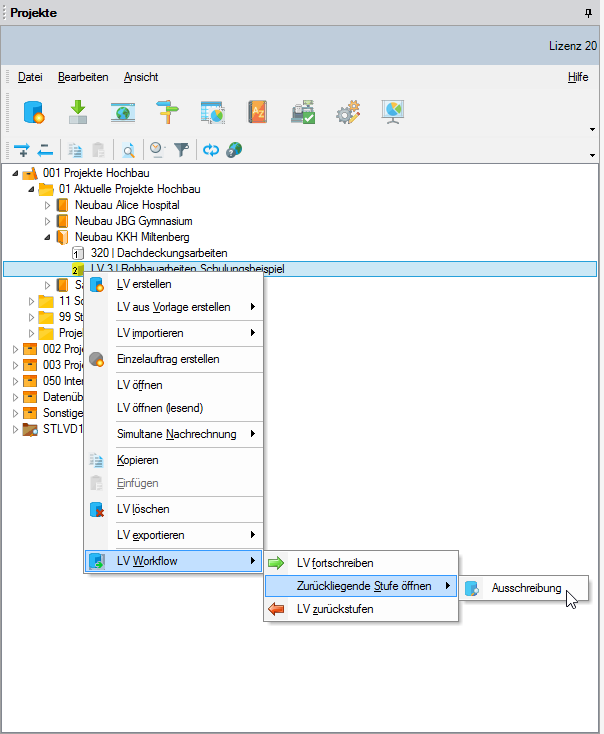This screenshot has width=604, height=734.
Task: Open LV exportieren submenu
Action: pyautogui.click(x=174, y=535)
